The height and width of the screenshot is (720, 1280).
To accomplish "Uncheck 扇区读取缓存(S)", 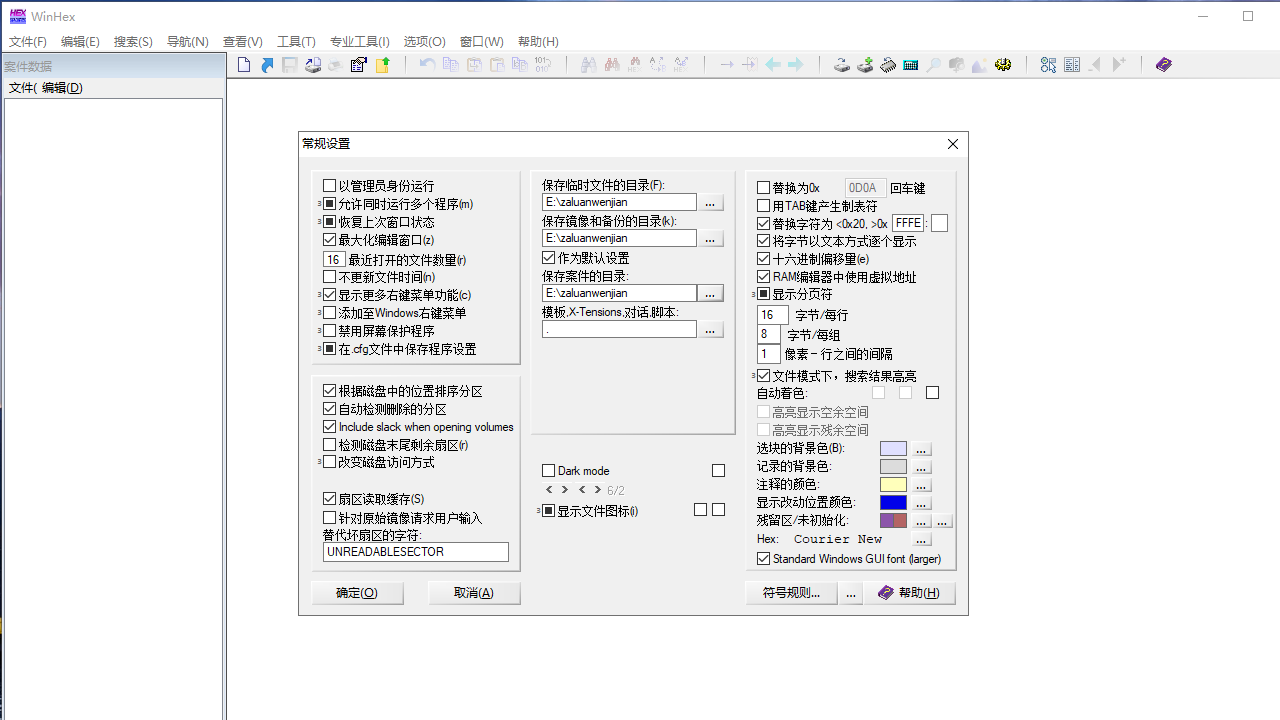I will tap(330, 498).
